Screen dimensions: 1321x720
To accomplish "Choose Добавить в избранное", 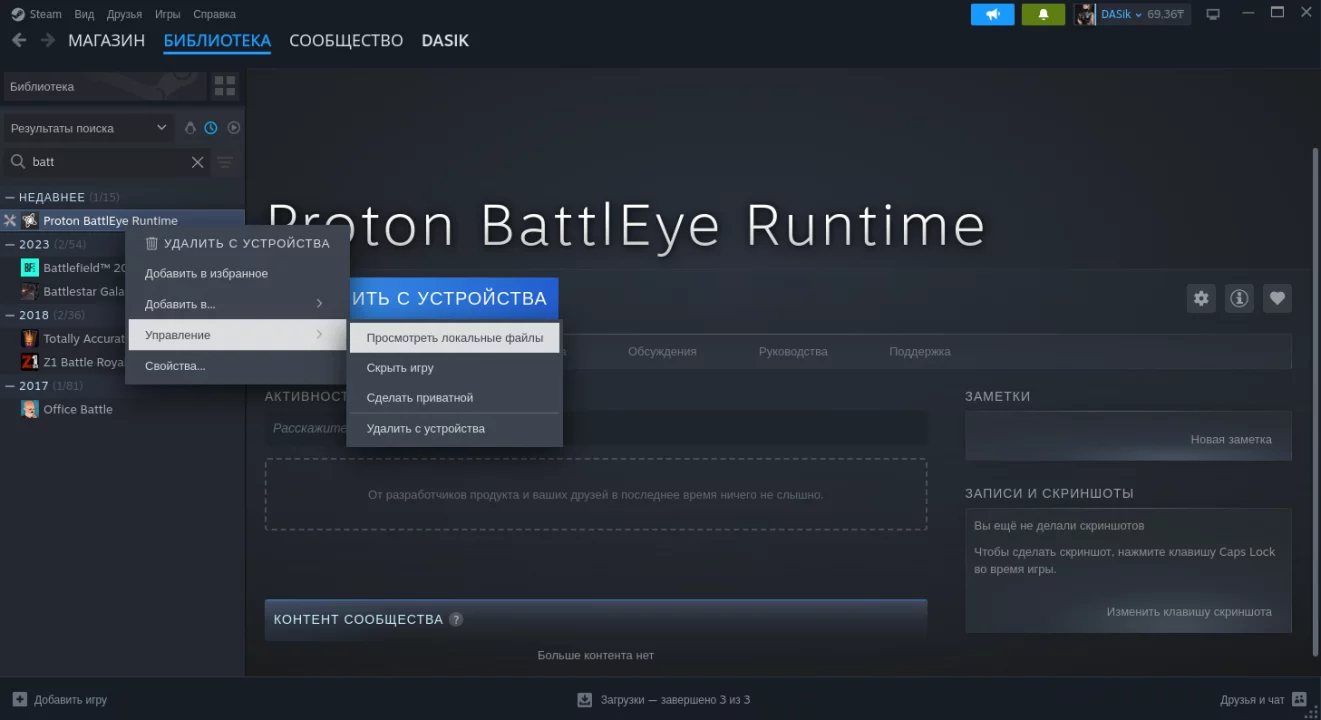I will click(237, 273).
